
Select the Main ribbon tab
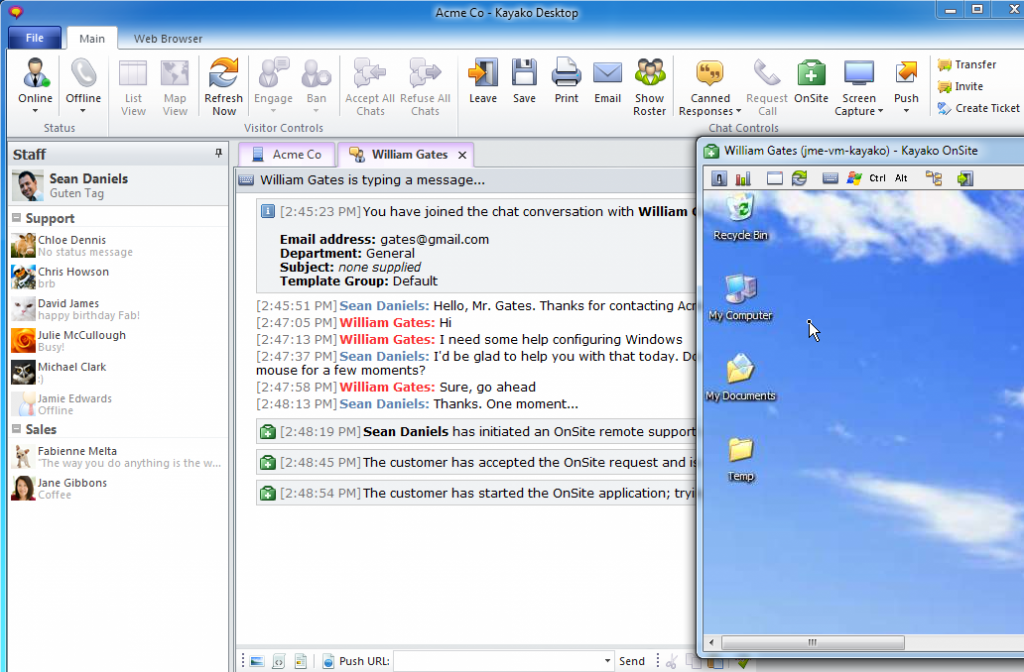91,39
